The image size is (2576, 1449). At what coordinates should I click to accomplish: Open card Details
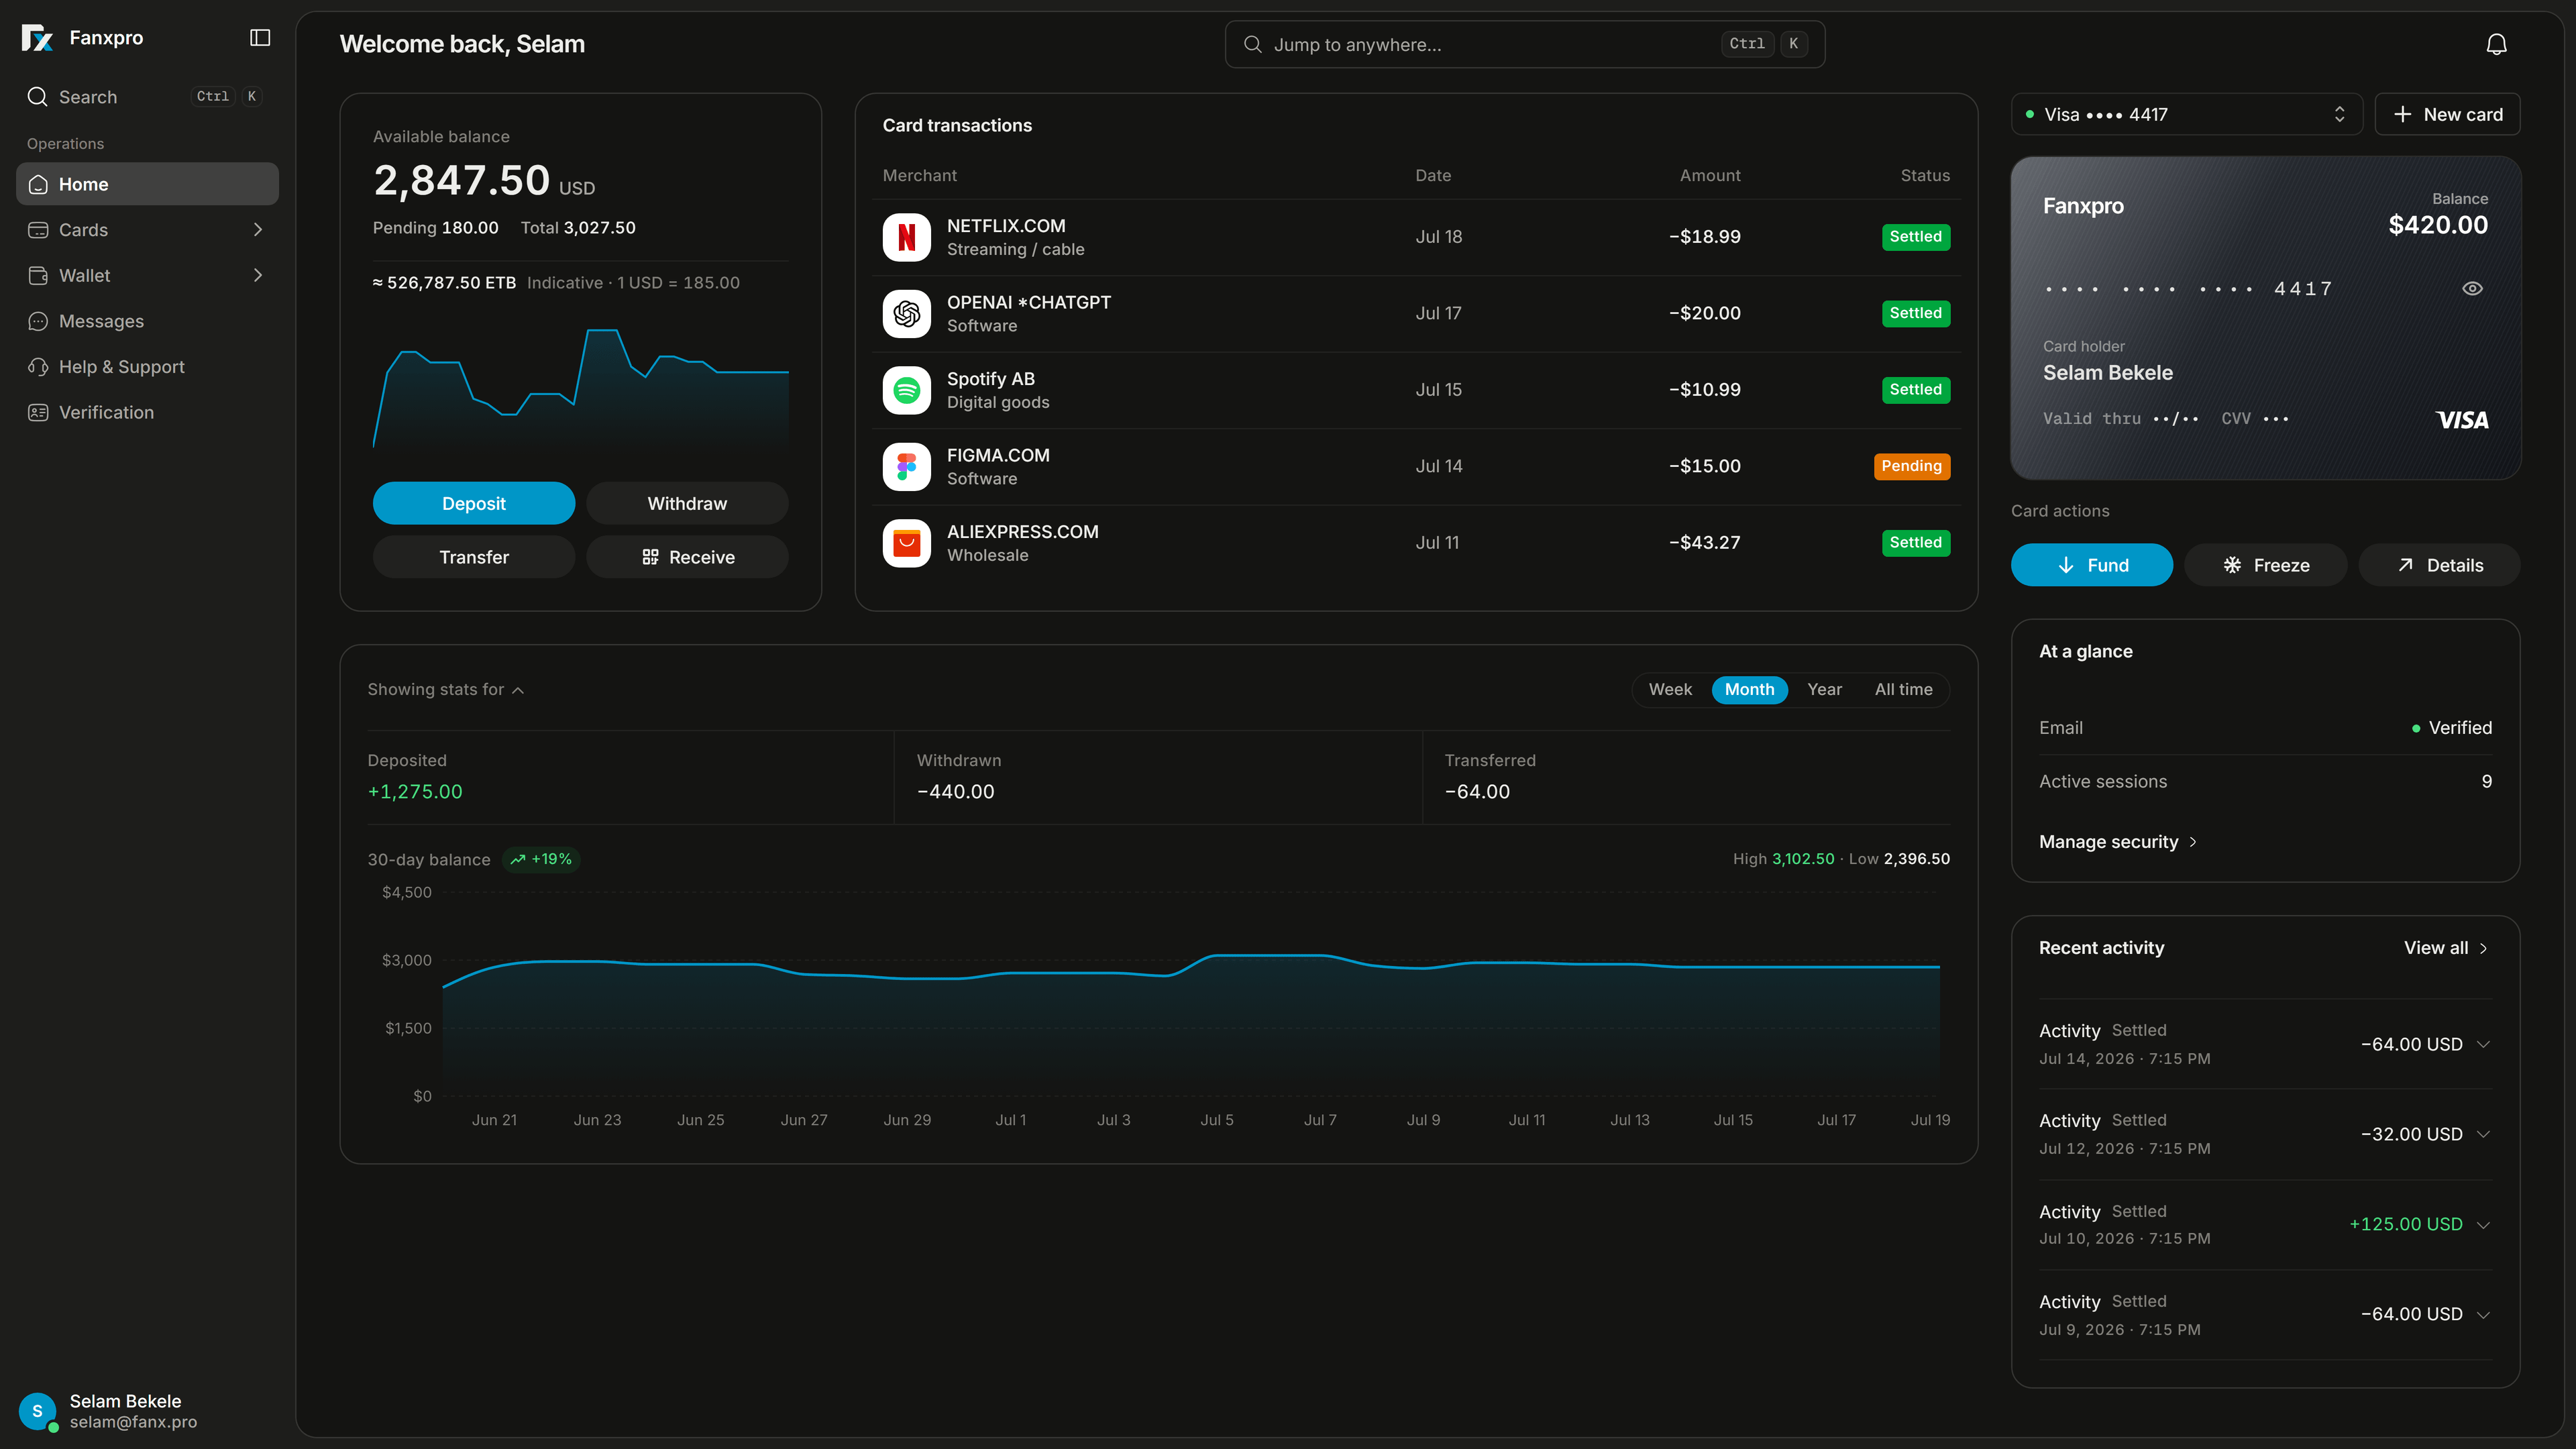pos(2439,565)
